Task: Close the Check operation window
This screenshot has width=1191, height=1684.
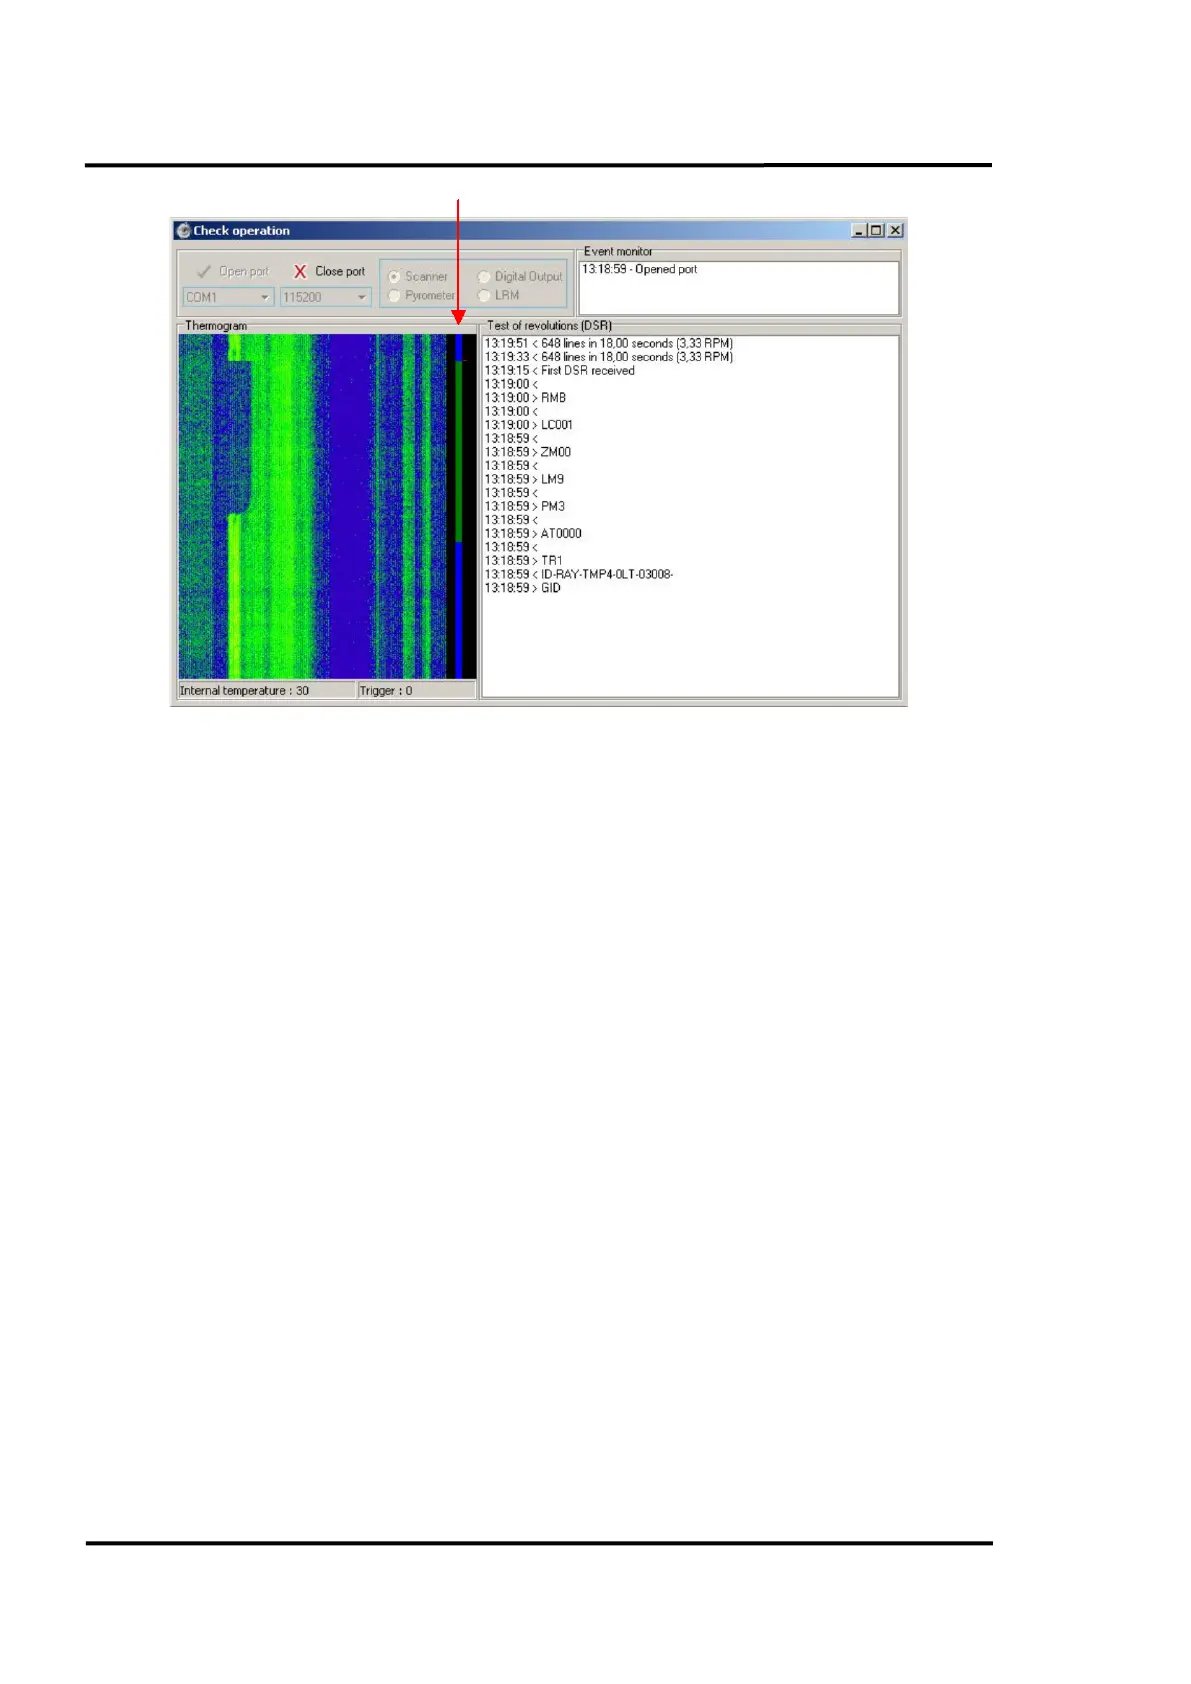Action: coord(895,230)
